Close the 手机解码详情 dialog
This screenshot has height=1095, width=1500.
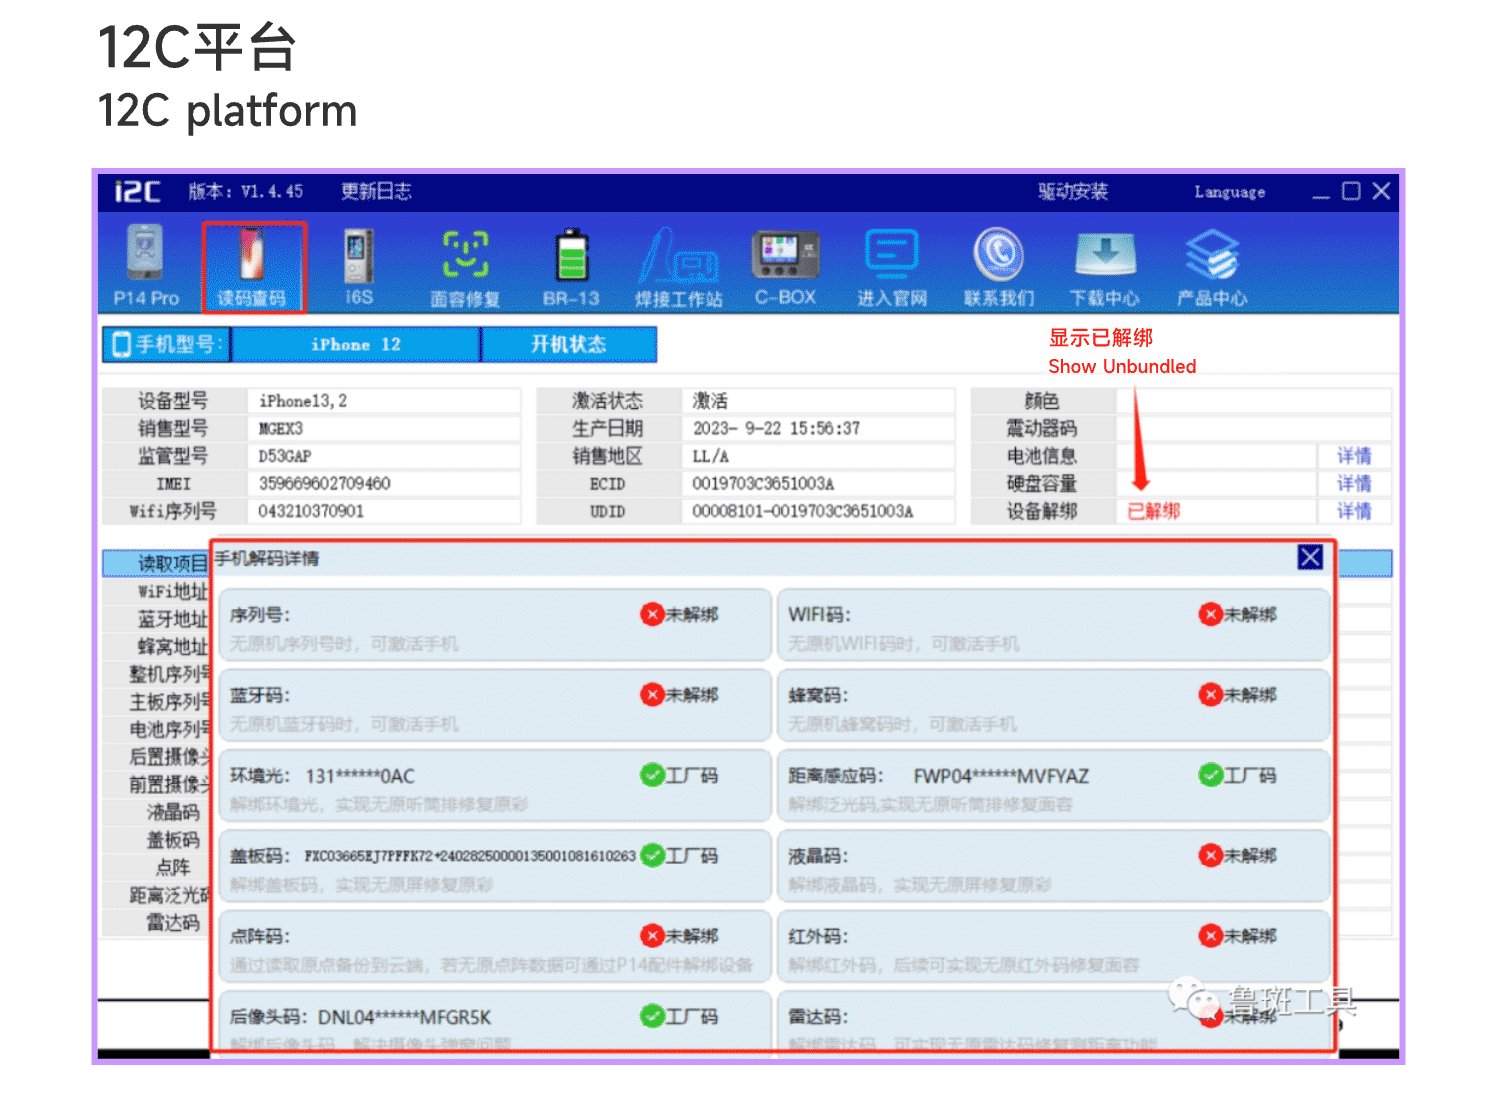coord(1310,557)
